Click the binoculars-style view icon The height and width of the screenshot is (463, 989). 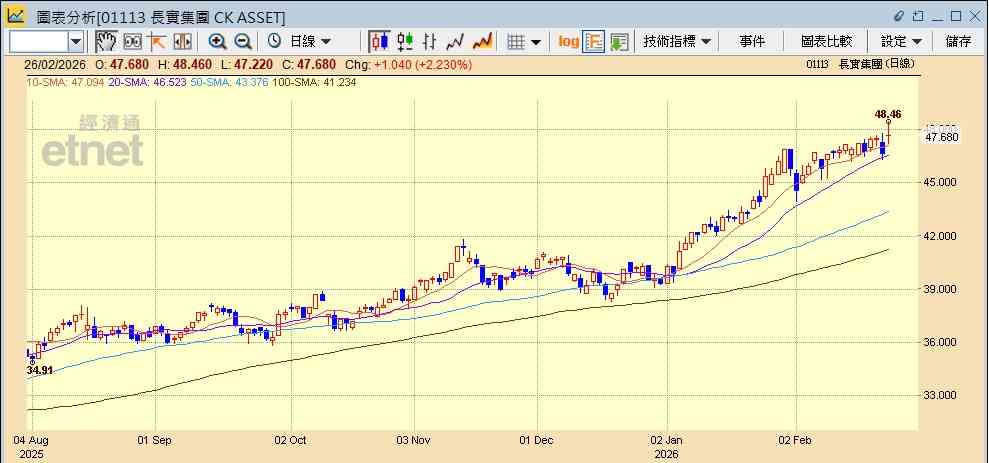point(132,42)
